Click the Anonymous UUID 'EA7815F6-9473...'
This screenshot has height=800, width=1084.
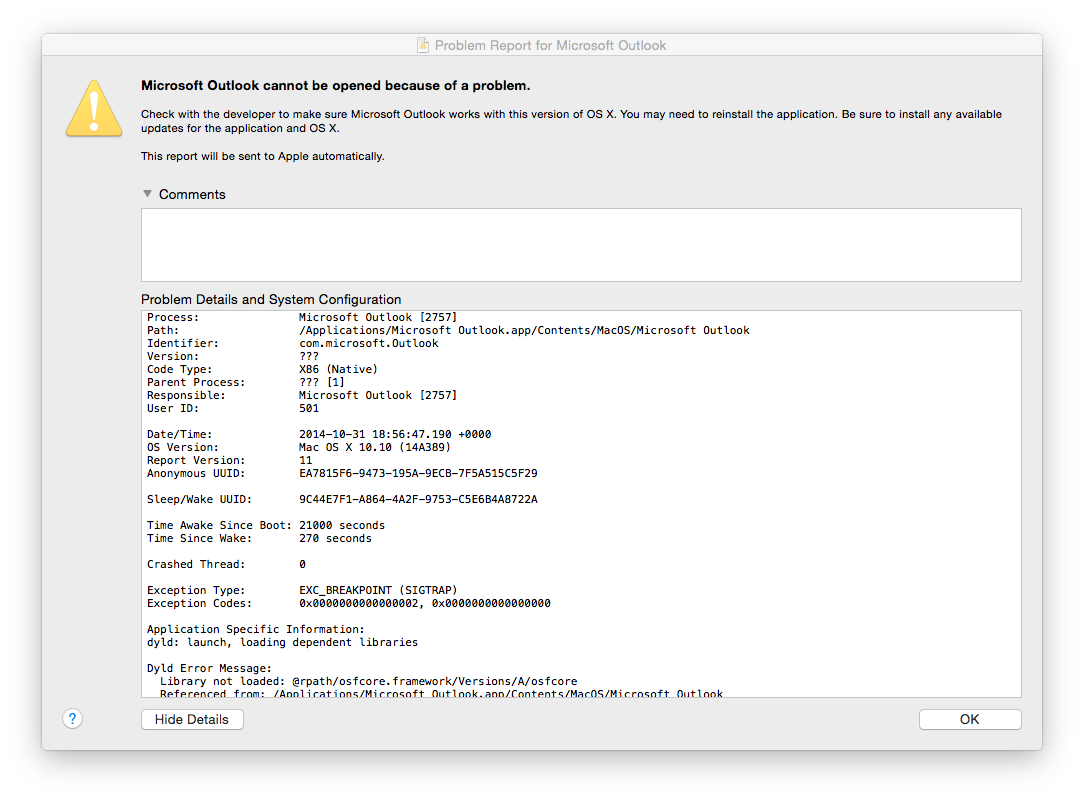pyautogui.click(x=418, y=474)
